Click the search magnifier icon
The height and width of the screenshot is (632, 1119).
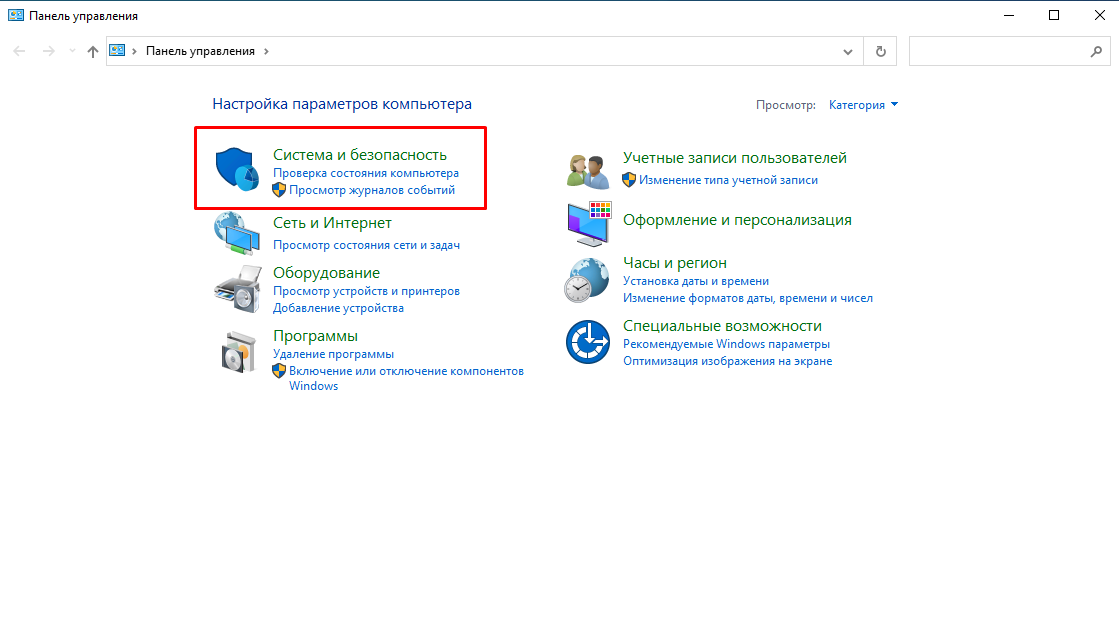[1096, 51]
